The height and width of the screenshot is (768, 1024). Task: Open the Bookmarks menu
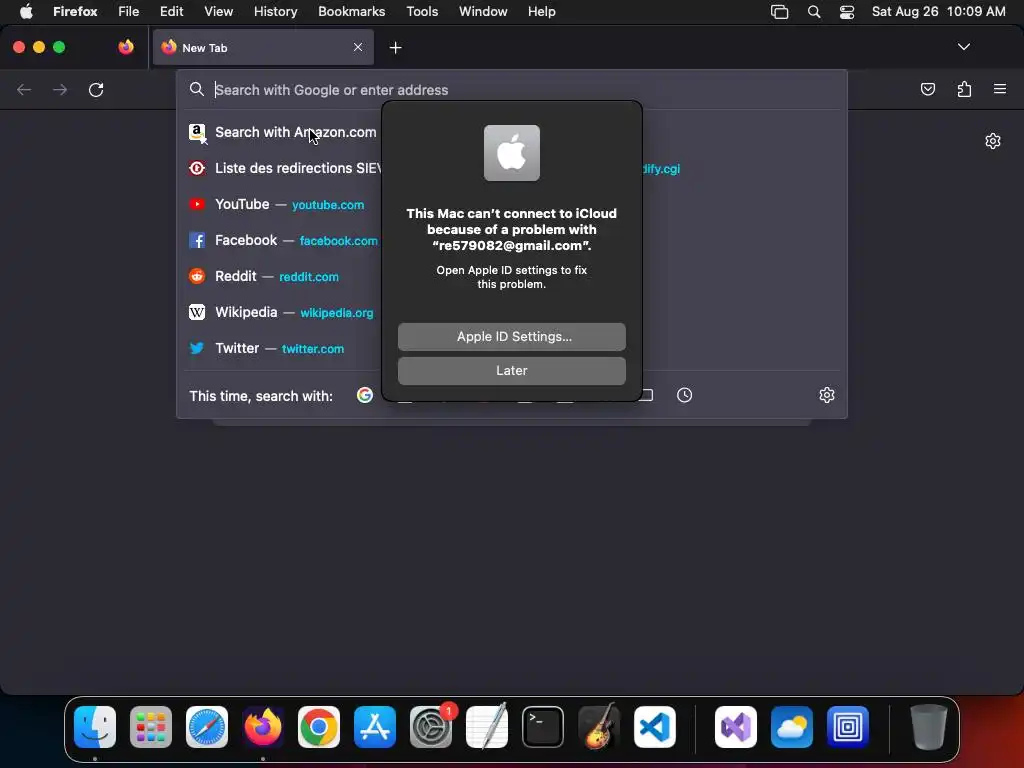[x=351, y=12]
